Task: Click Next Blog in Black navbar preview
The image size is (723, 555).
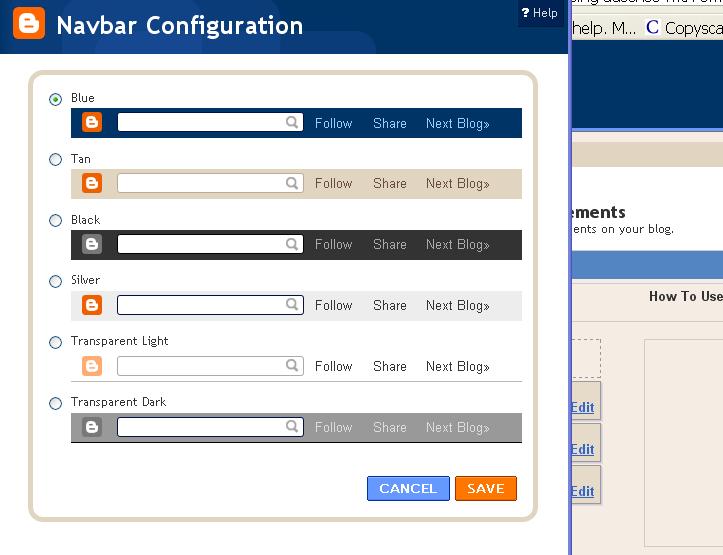Action: pos(457,245)
